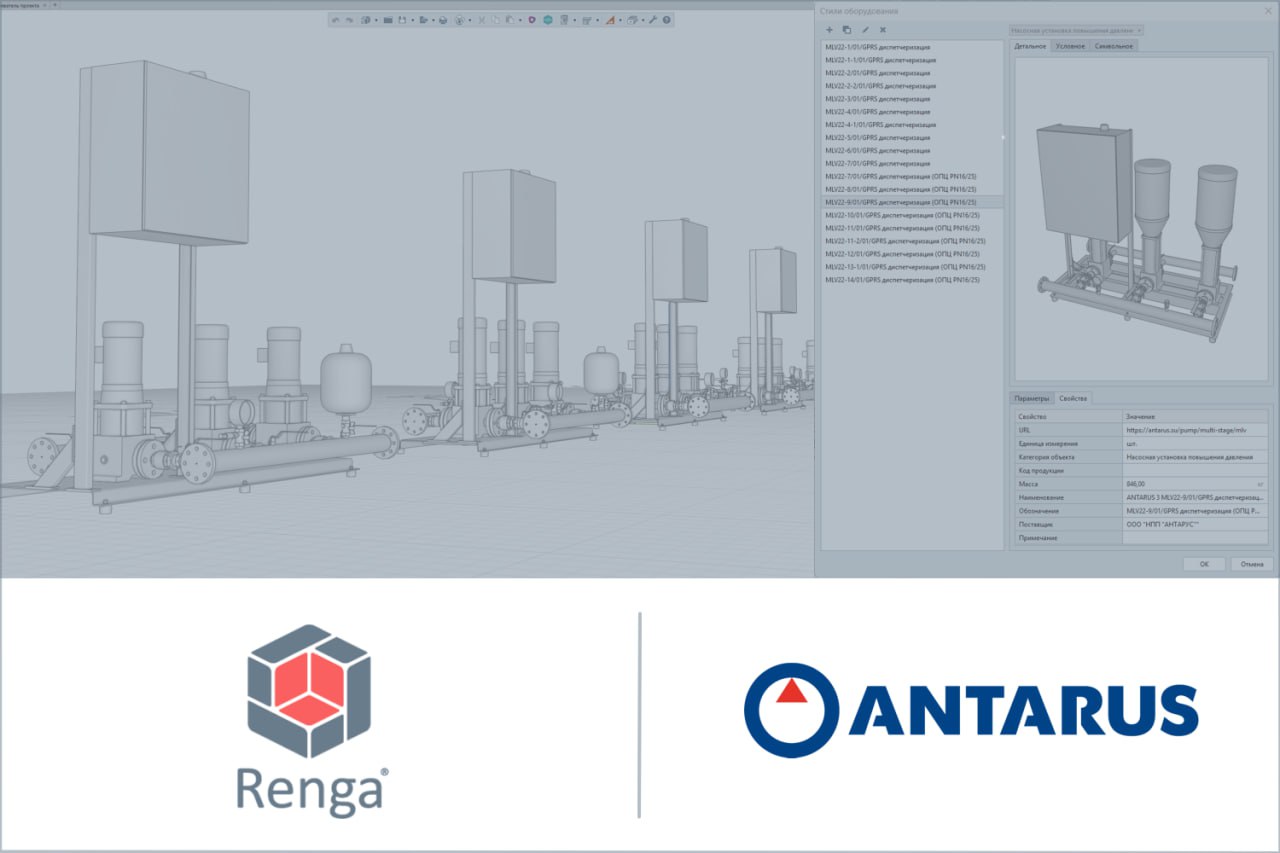Duplicate the selected equipment style
The image size is (1280, 853).
click(847, 30)
